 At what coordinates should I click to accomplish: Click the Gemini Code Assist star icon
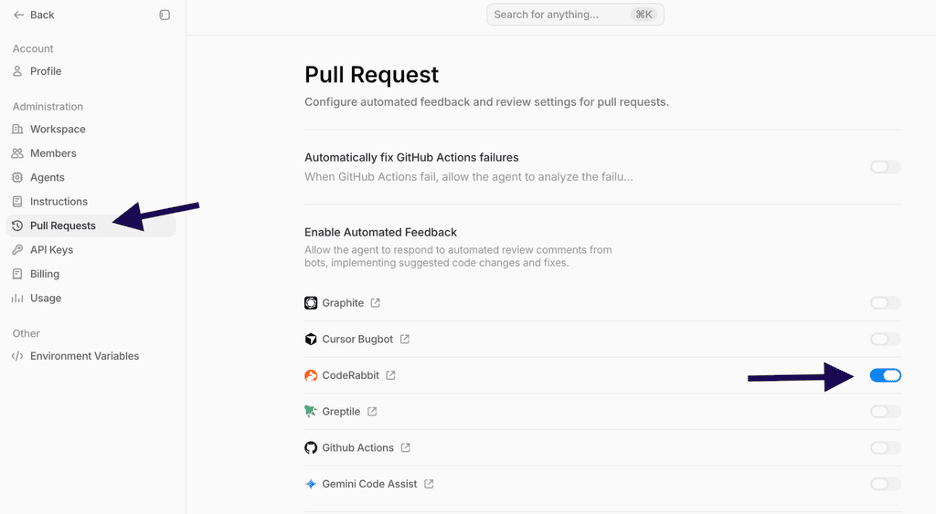click(311, 484)
